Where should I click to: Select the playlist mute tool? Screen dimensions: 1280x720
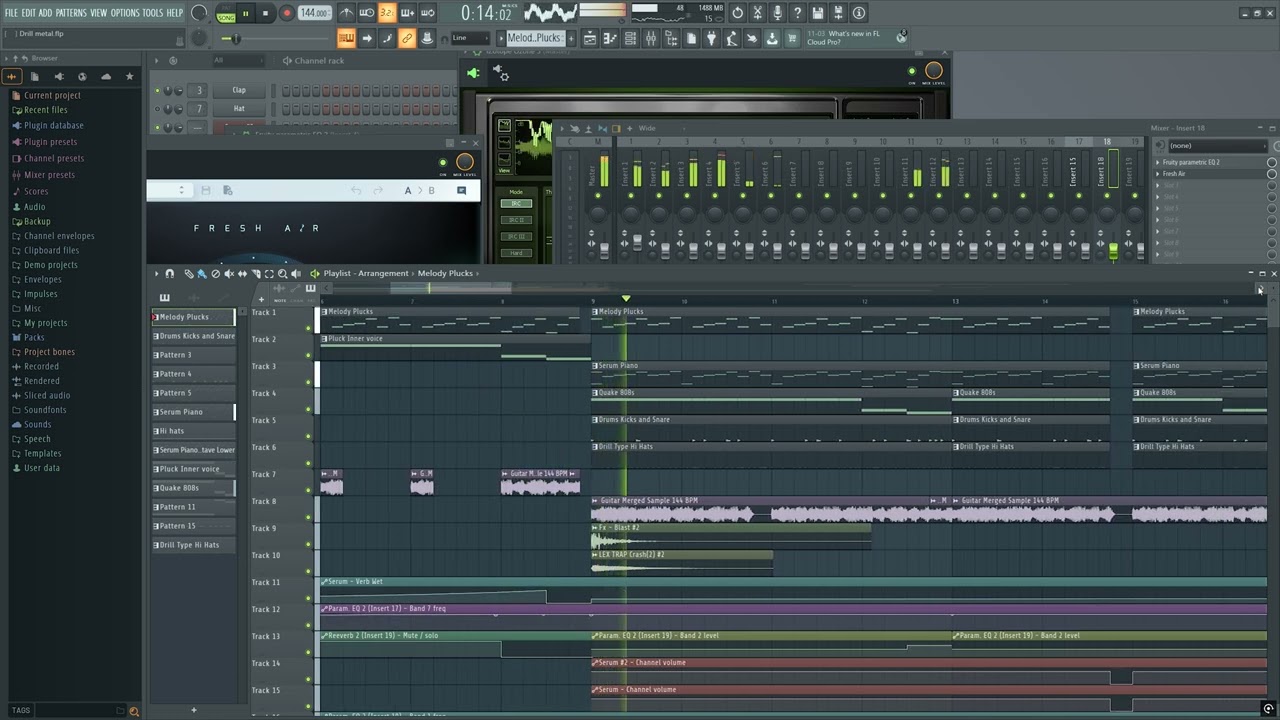(228, 273)
